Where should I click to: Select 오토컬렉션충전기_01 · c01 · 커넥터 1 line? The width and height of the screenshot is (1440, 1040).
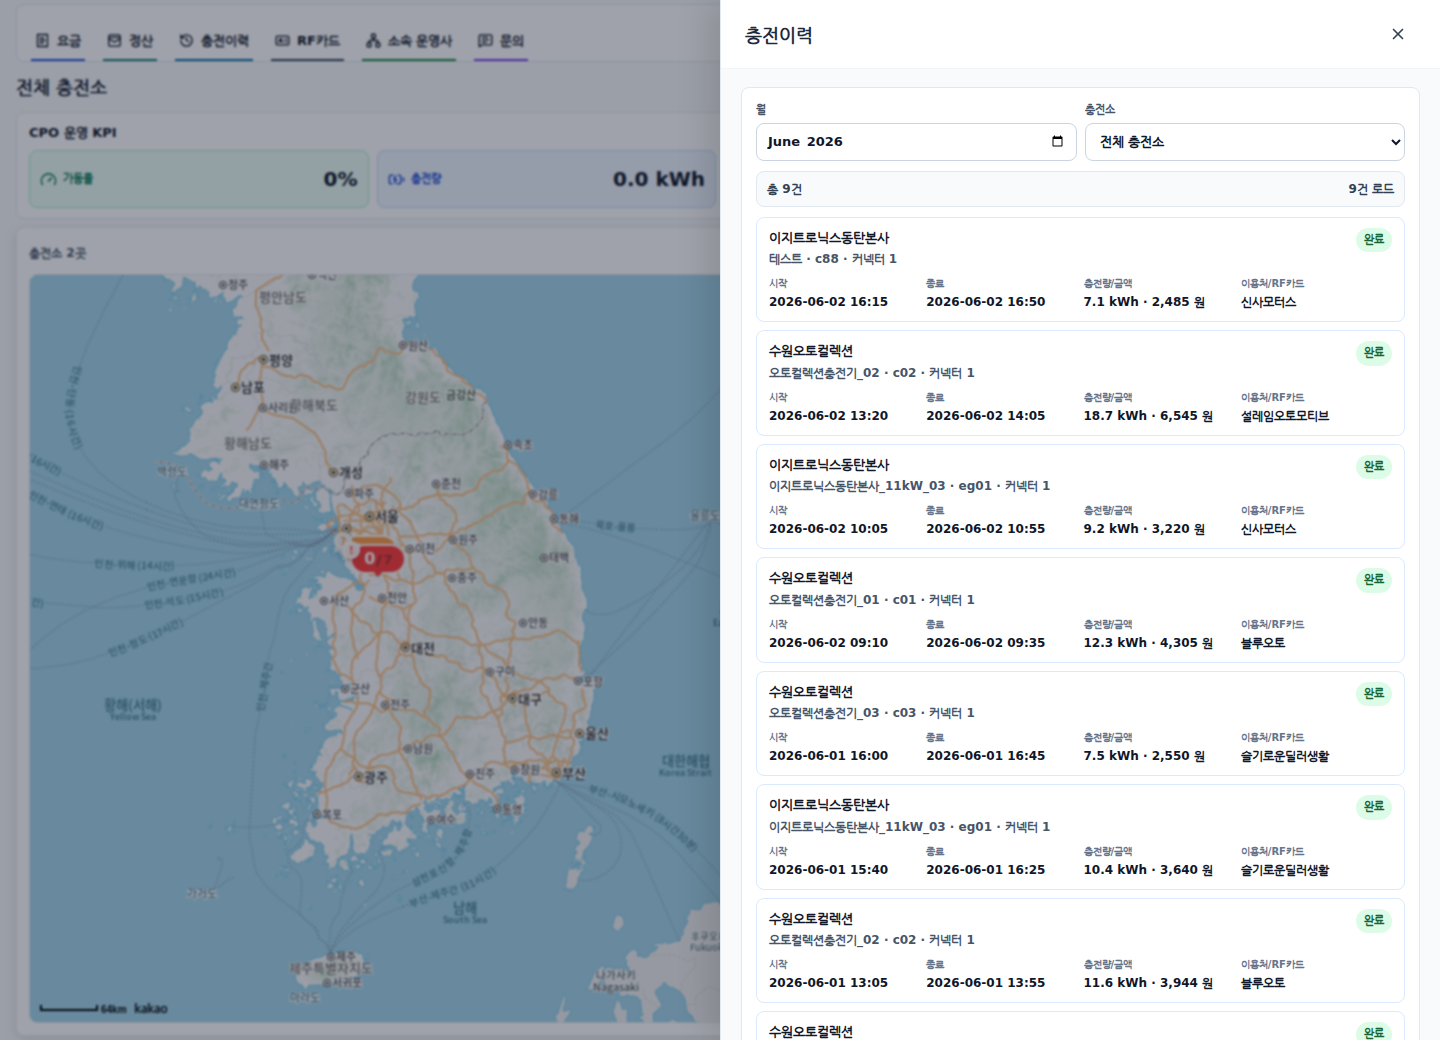pyautogui.click(x=871, y=600)
